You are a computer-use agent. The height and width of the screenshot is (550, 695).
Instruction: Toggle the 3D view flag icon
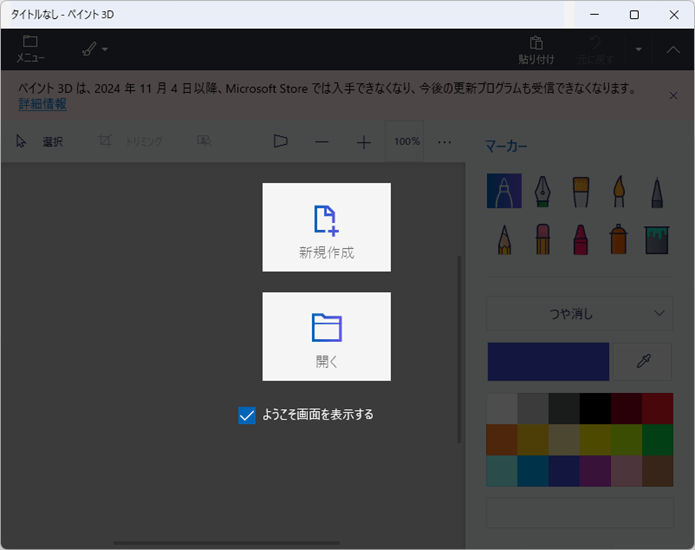pos(281,141)
